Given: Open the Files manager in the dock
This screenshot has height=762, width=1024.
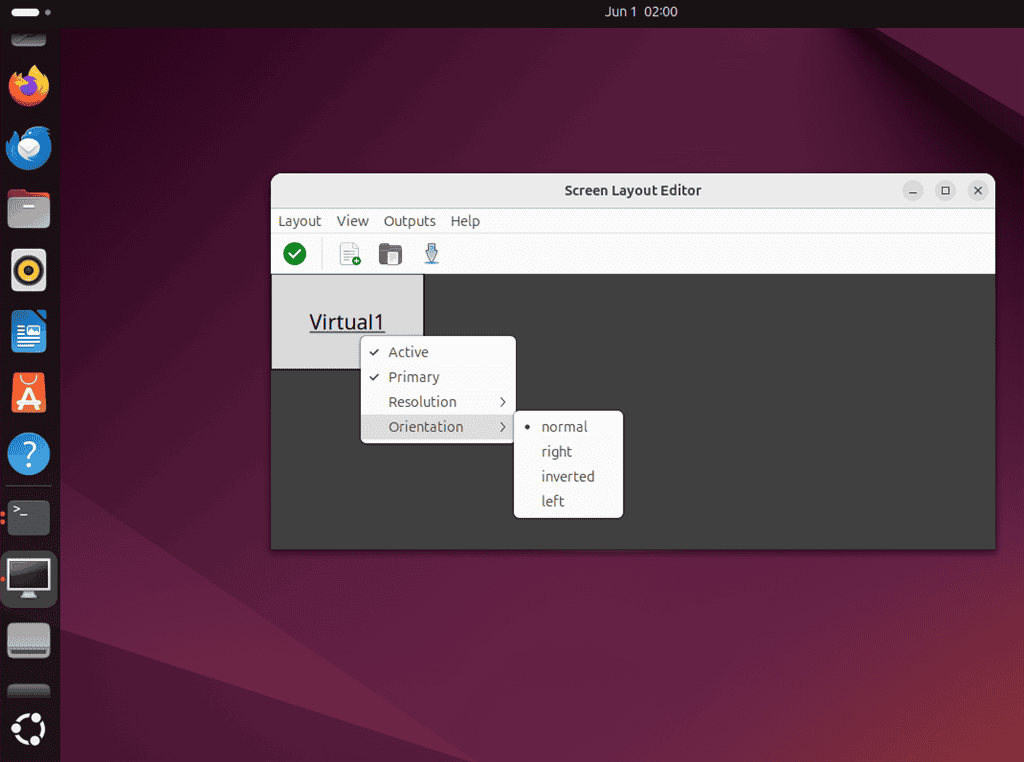Looking at the screenshot, I should click(x=29, y=209).
